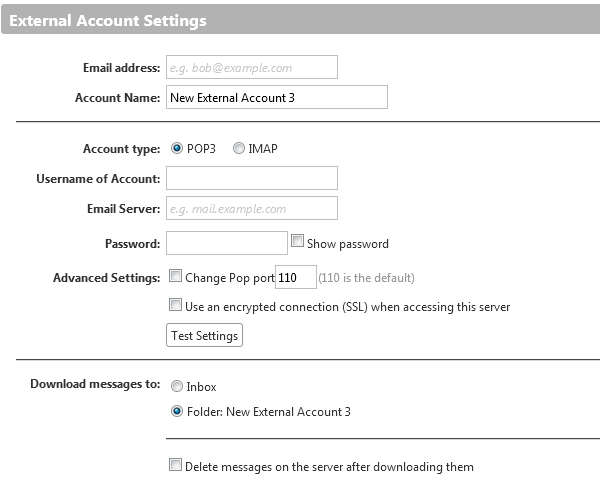
Task: Click the Email Server input field
Action: pyautogui.click(x=251, y=208)
